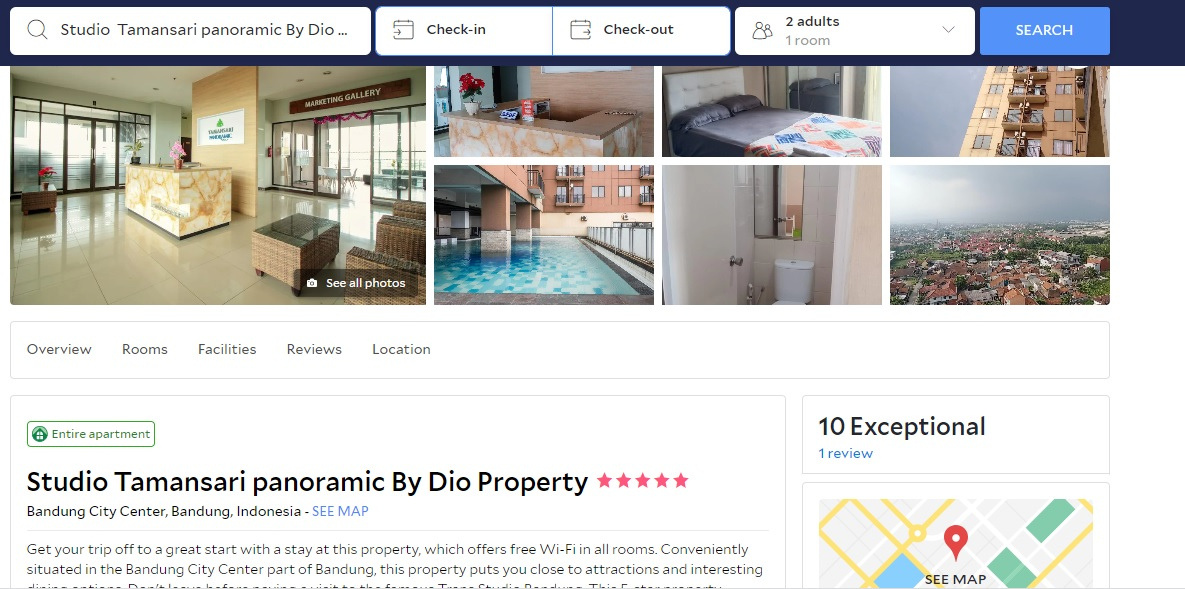Screen dimensions: 1185x589
Task: Go to the Location tab
Action: [401, 349]
